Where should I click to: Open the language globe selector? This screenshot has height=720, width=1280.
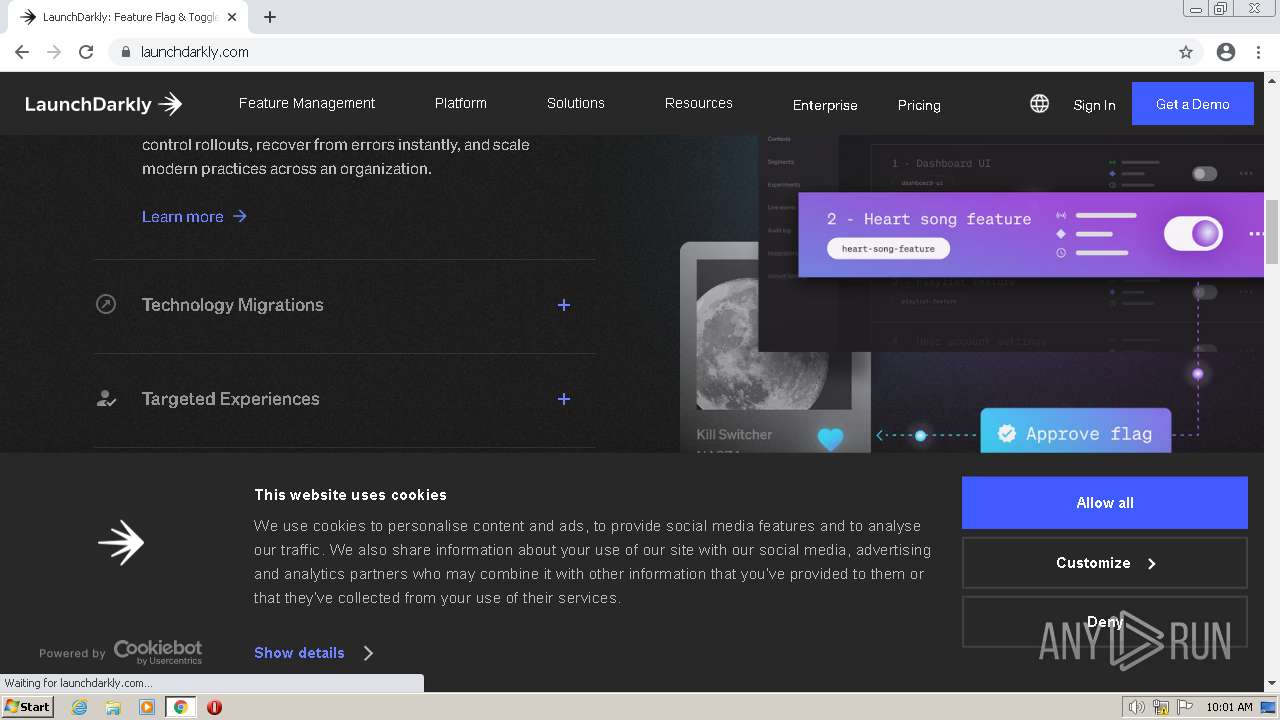click(x=1040, y=104)
